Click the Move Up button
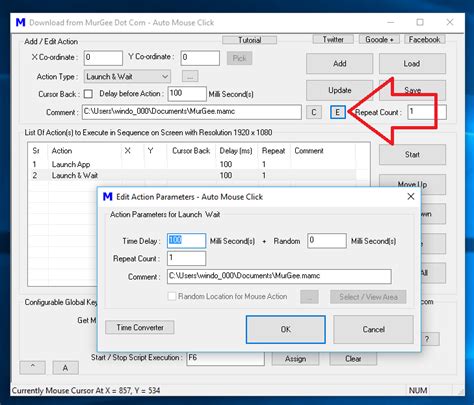This screenshot has width=474, height=405. tap(412, 184)
